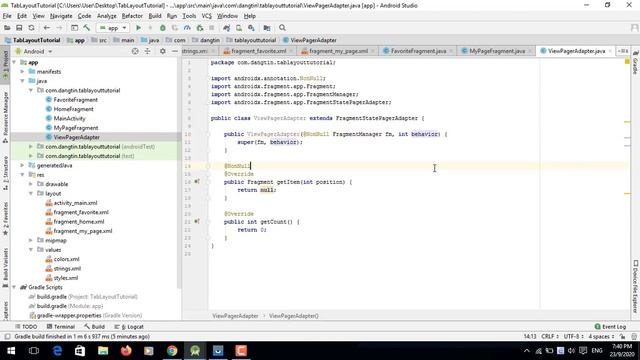Open the Android project view dropdown

(34, 51)
